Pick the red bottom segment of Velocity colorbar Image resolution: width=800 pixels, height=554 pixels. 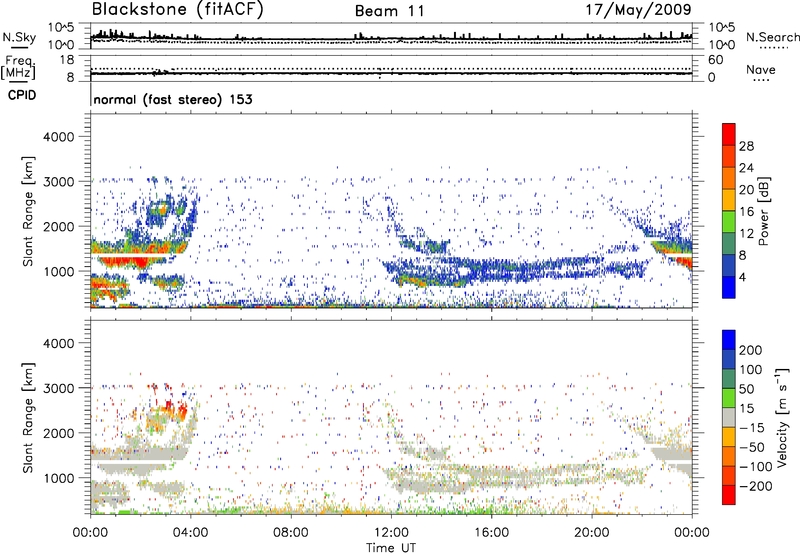pos(729,495)
